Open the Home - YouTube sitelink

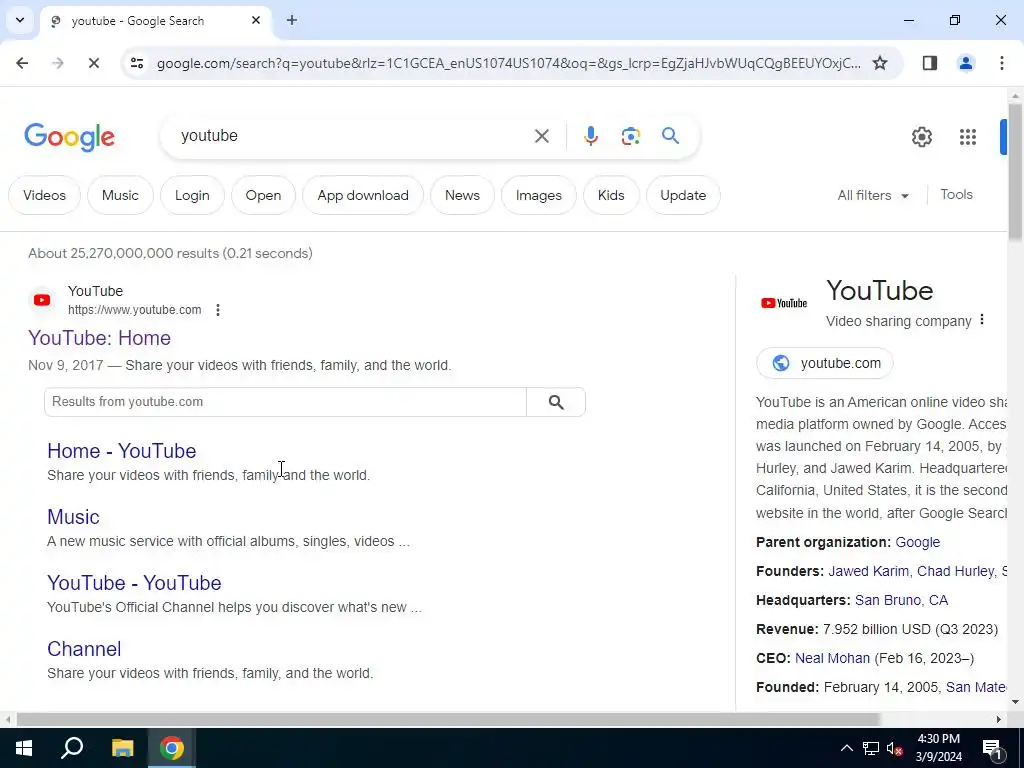point(121,451)
